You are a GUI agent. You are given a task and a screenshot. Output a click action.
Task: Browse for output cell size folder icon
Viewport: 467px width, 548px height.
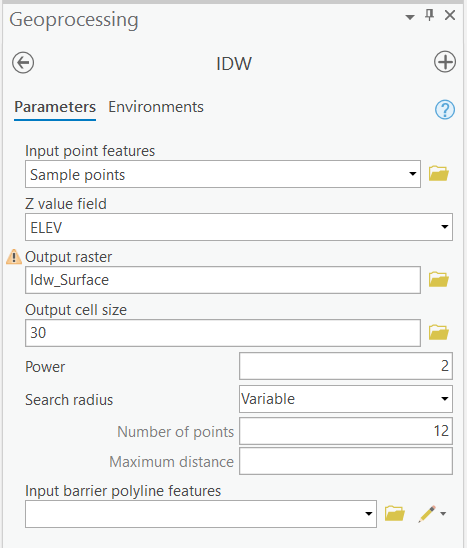pos(439,332)
